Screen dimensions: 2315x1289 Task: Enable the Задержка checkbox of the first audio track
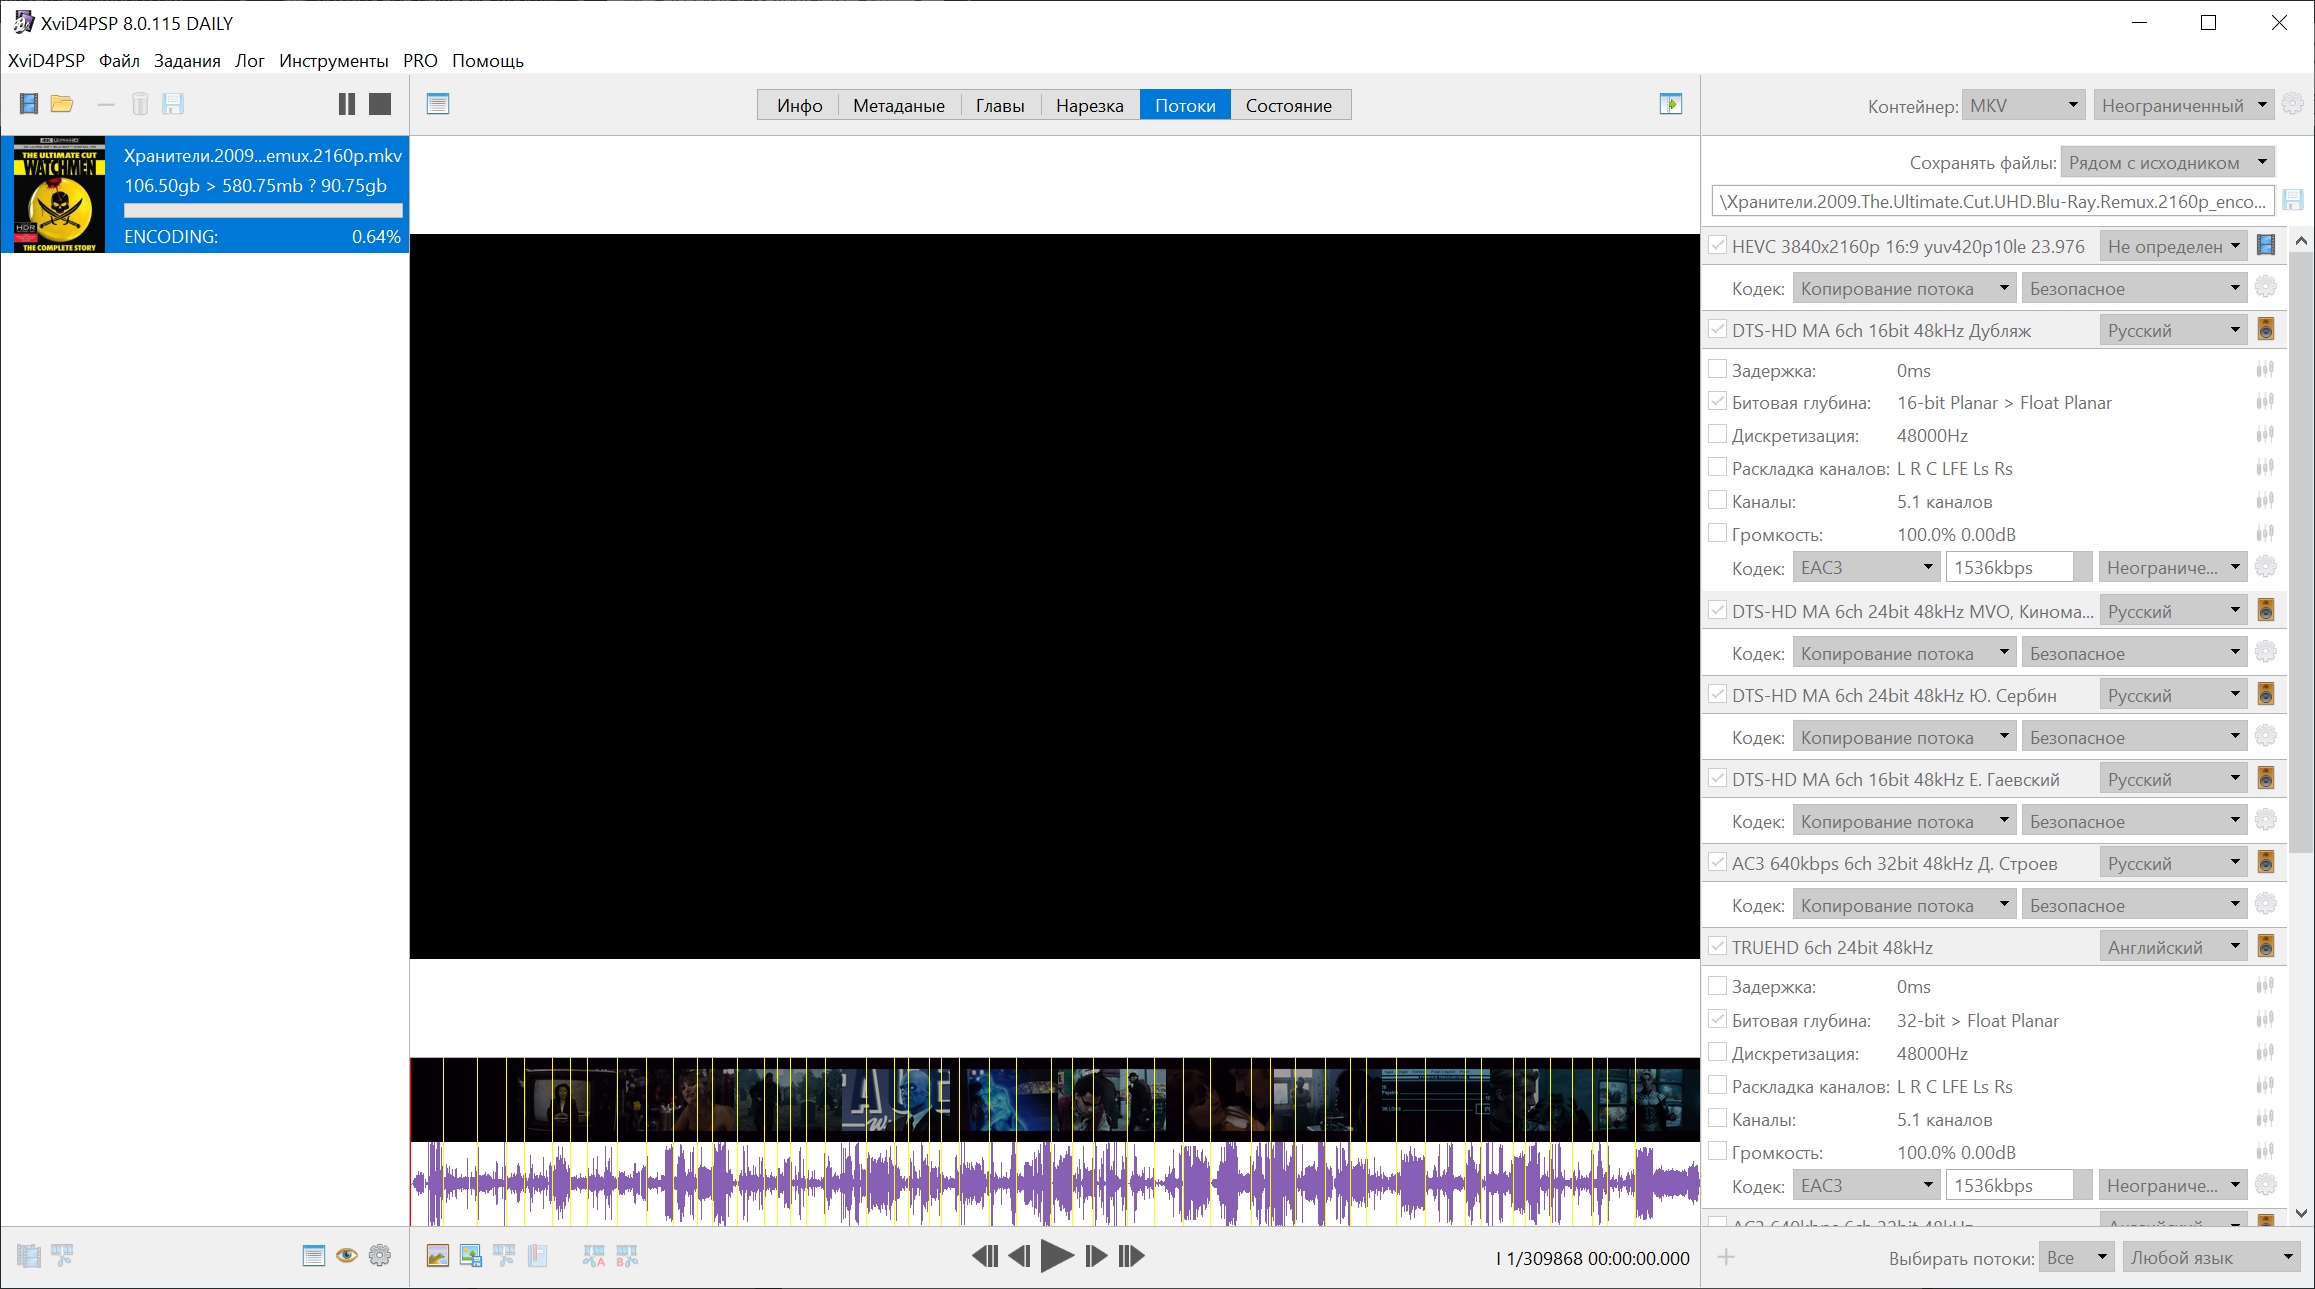click(1717, 370)
